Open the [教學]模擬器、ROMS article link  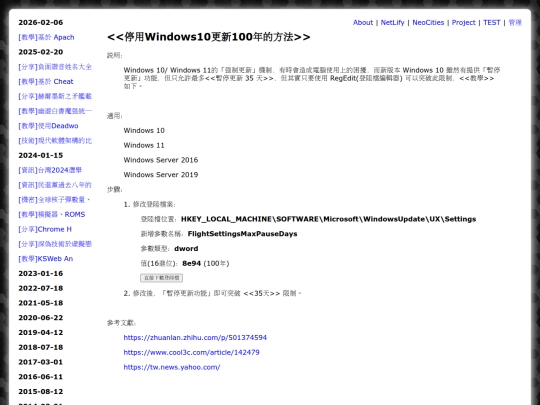[52, 215]
